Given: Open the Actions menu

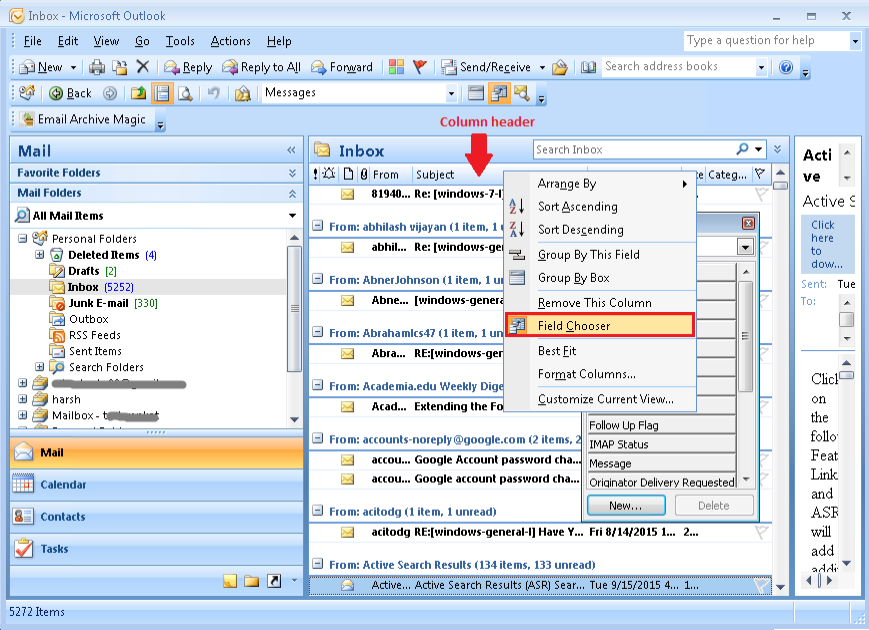Looking at the screenshot, I should (231, 41).
